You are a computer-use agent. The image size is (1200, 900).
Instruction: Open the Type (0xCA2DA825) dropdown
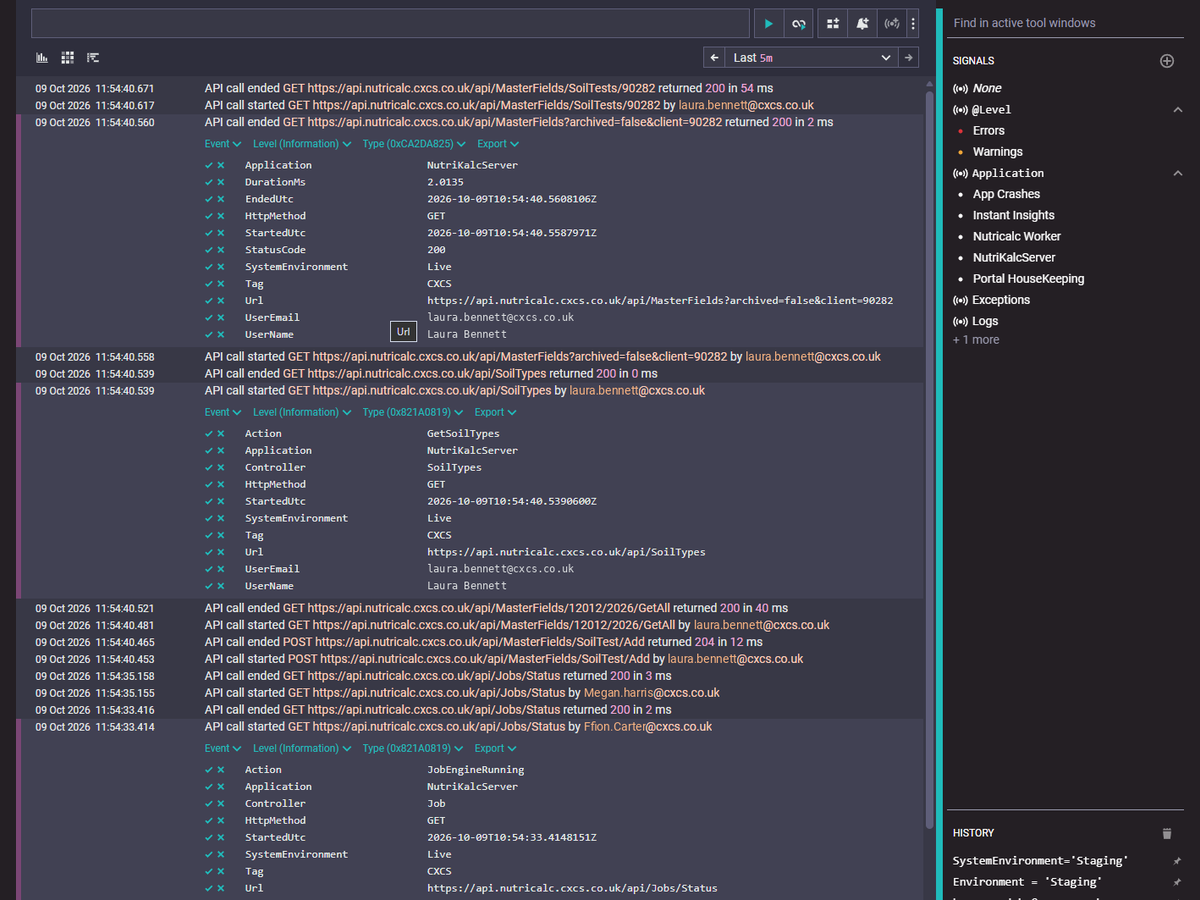click(x=413, y=144)
